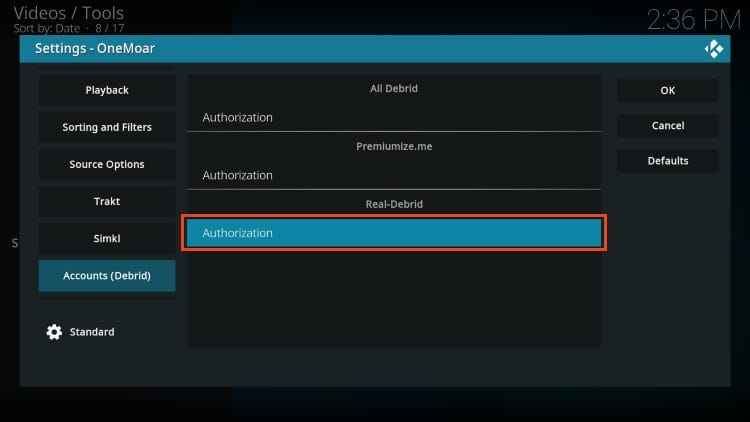Select the Source Options category
Screen dimensions: 750x422
tap(107, 164)
